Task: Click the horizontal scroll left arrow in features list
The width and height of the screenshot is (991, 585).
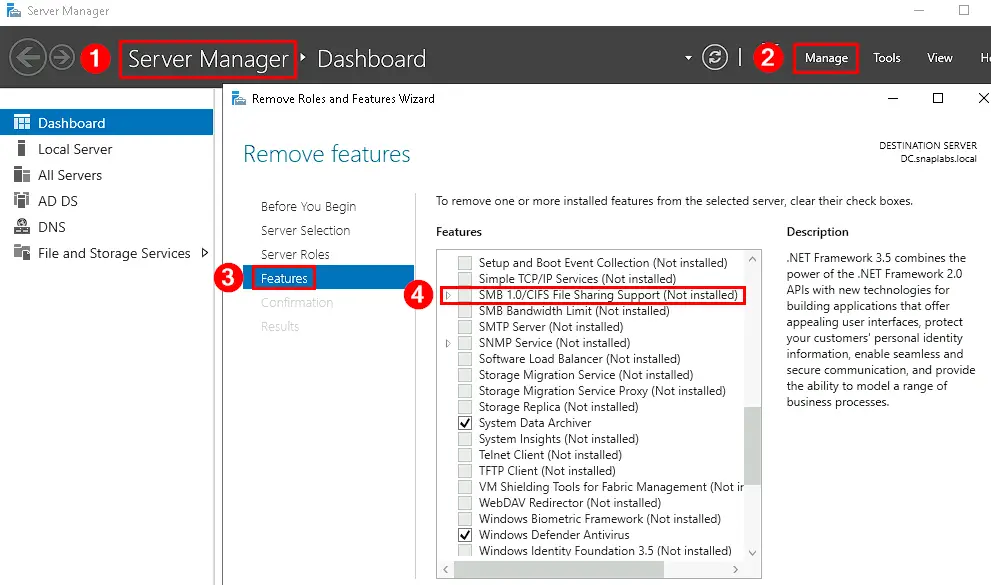Action: point(446,569)
